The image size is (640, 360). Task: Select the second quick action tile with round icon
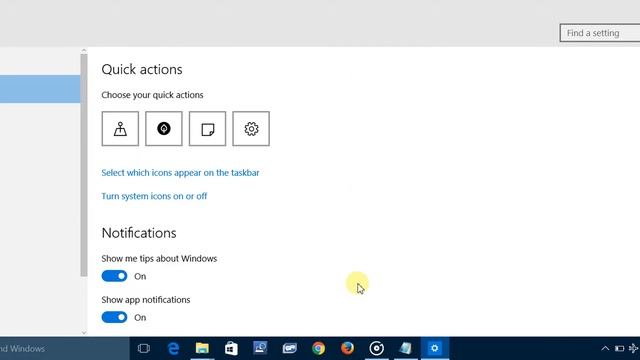point(164,129)
